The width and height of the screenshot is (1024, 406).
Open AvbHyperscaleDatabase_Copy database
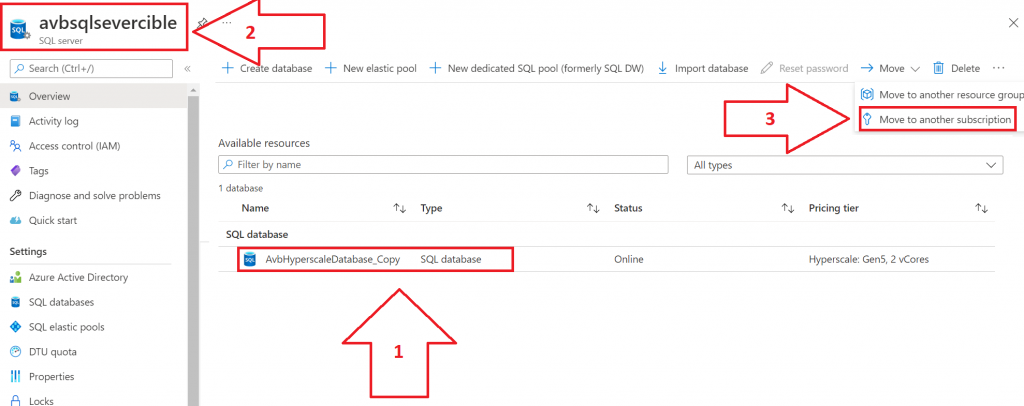pos(332,259)
